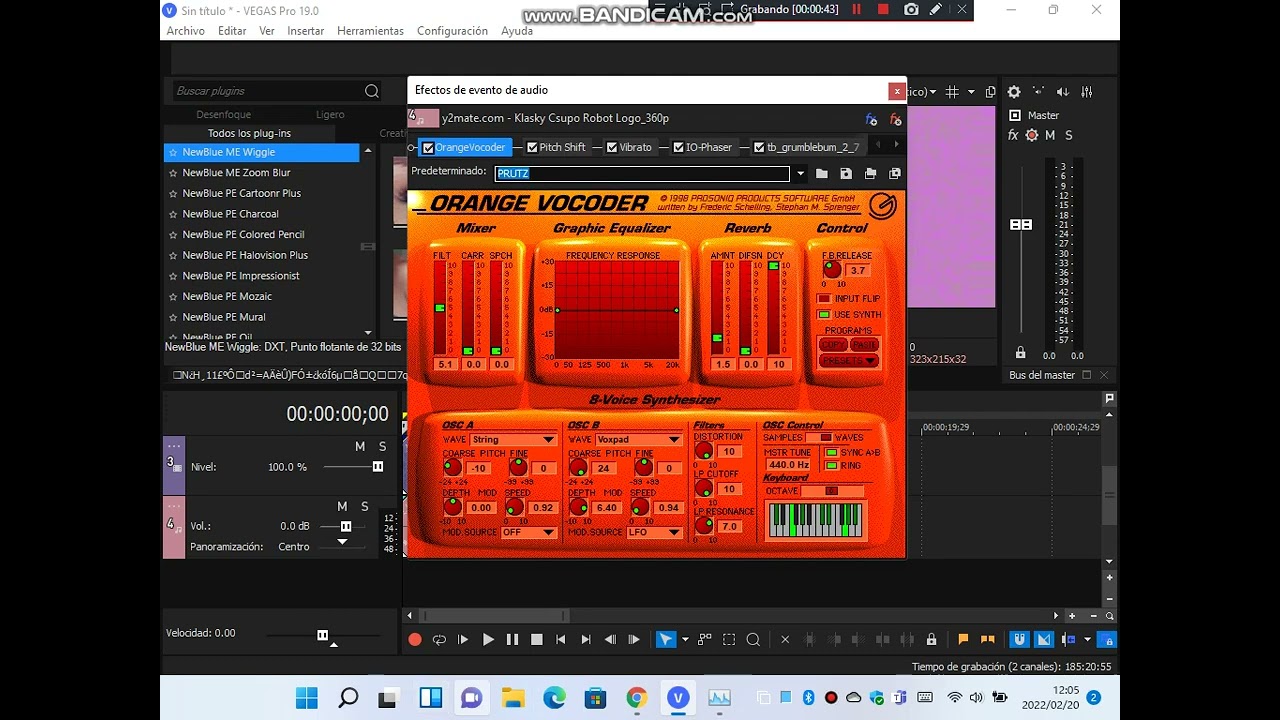This screenshot has height=720, width=1280.
Task: Toggle SYNC A>B switch
Action: pyautogui.click(x=831, y=452)
